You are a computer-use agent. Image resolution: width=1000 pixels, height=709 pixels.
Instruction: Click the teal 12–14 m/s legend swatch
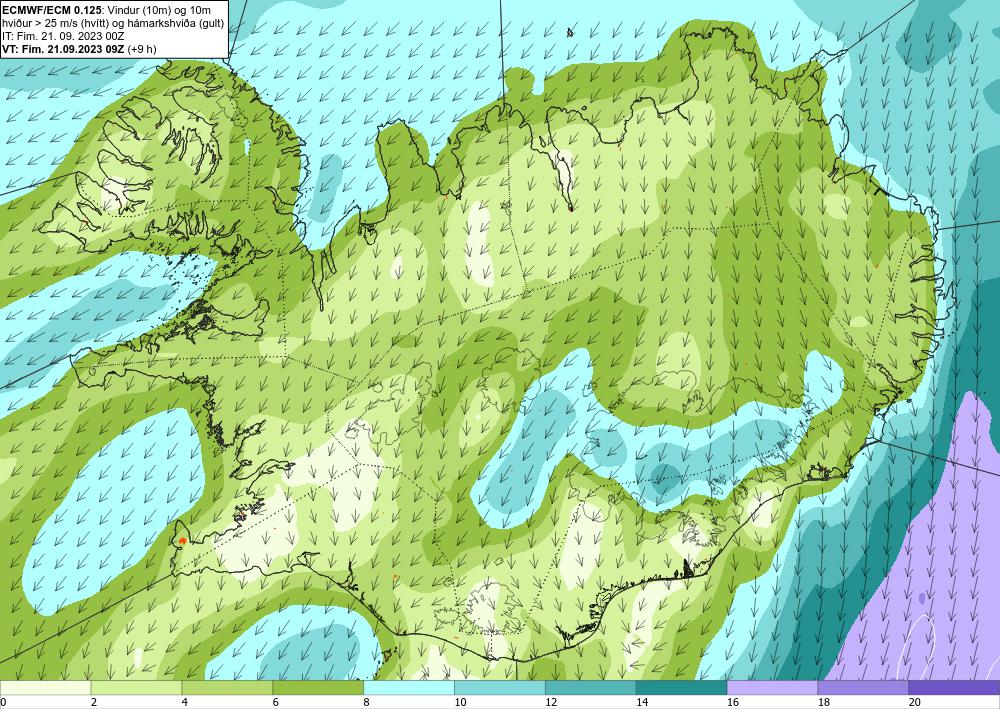click(591, 688)
